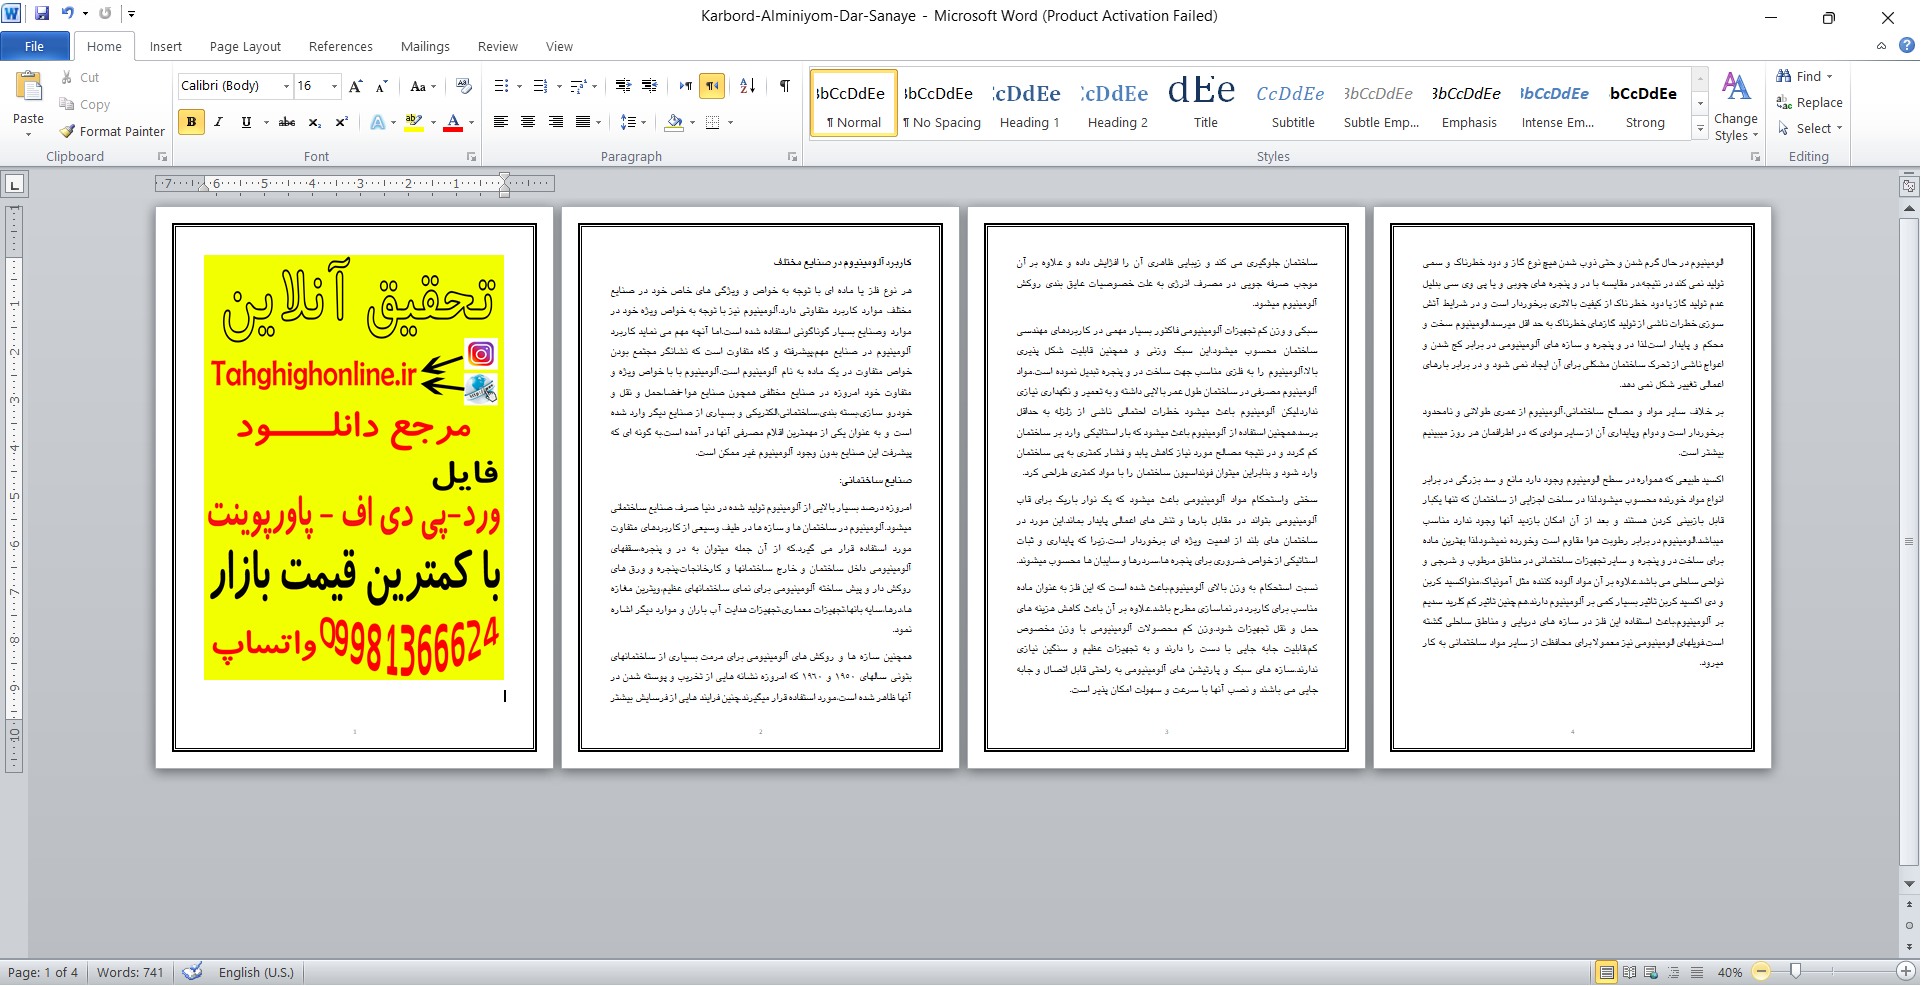Screen dimensions: 1928x986
Task: Toggle Draft view in status bar
Action: point(1697,972)
